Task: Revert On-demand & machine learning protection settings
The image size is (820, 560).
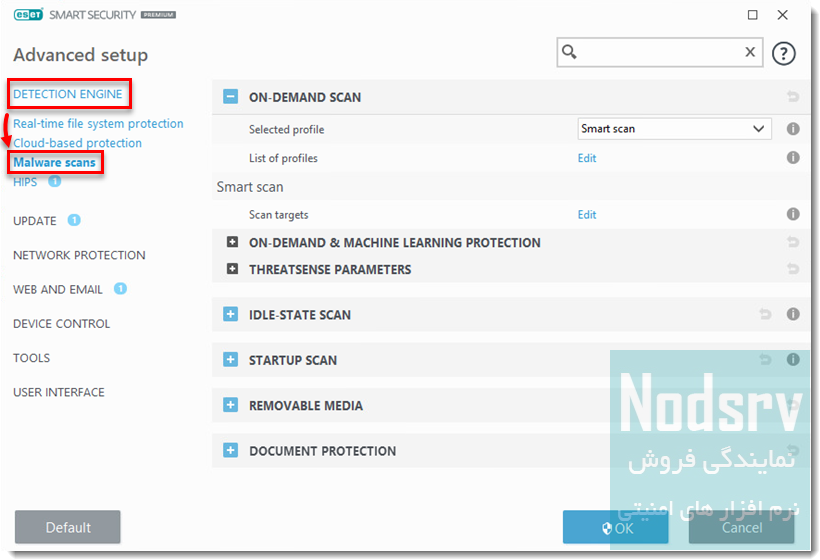Action: (793, 242)
